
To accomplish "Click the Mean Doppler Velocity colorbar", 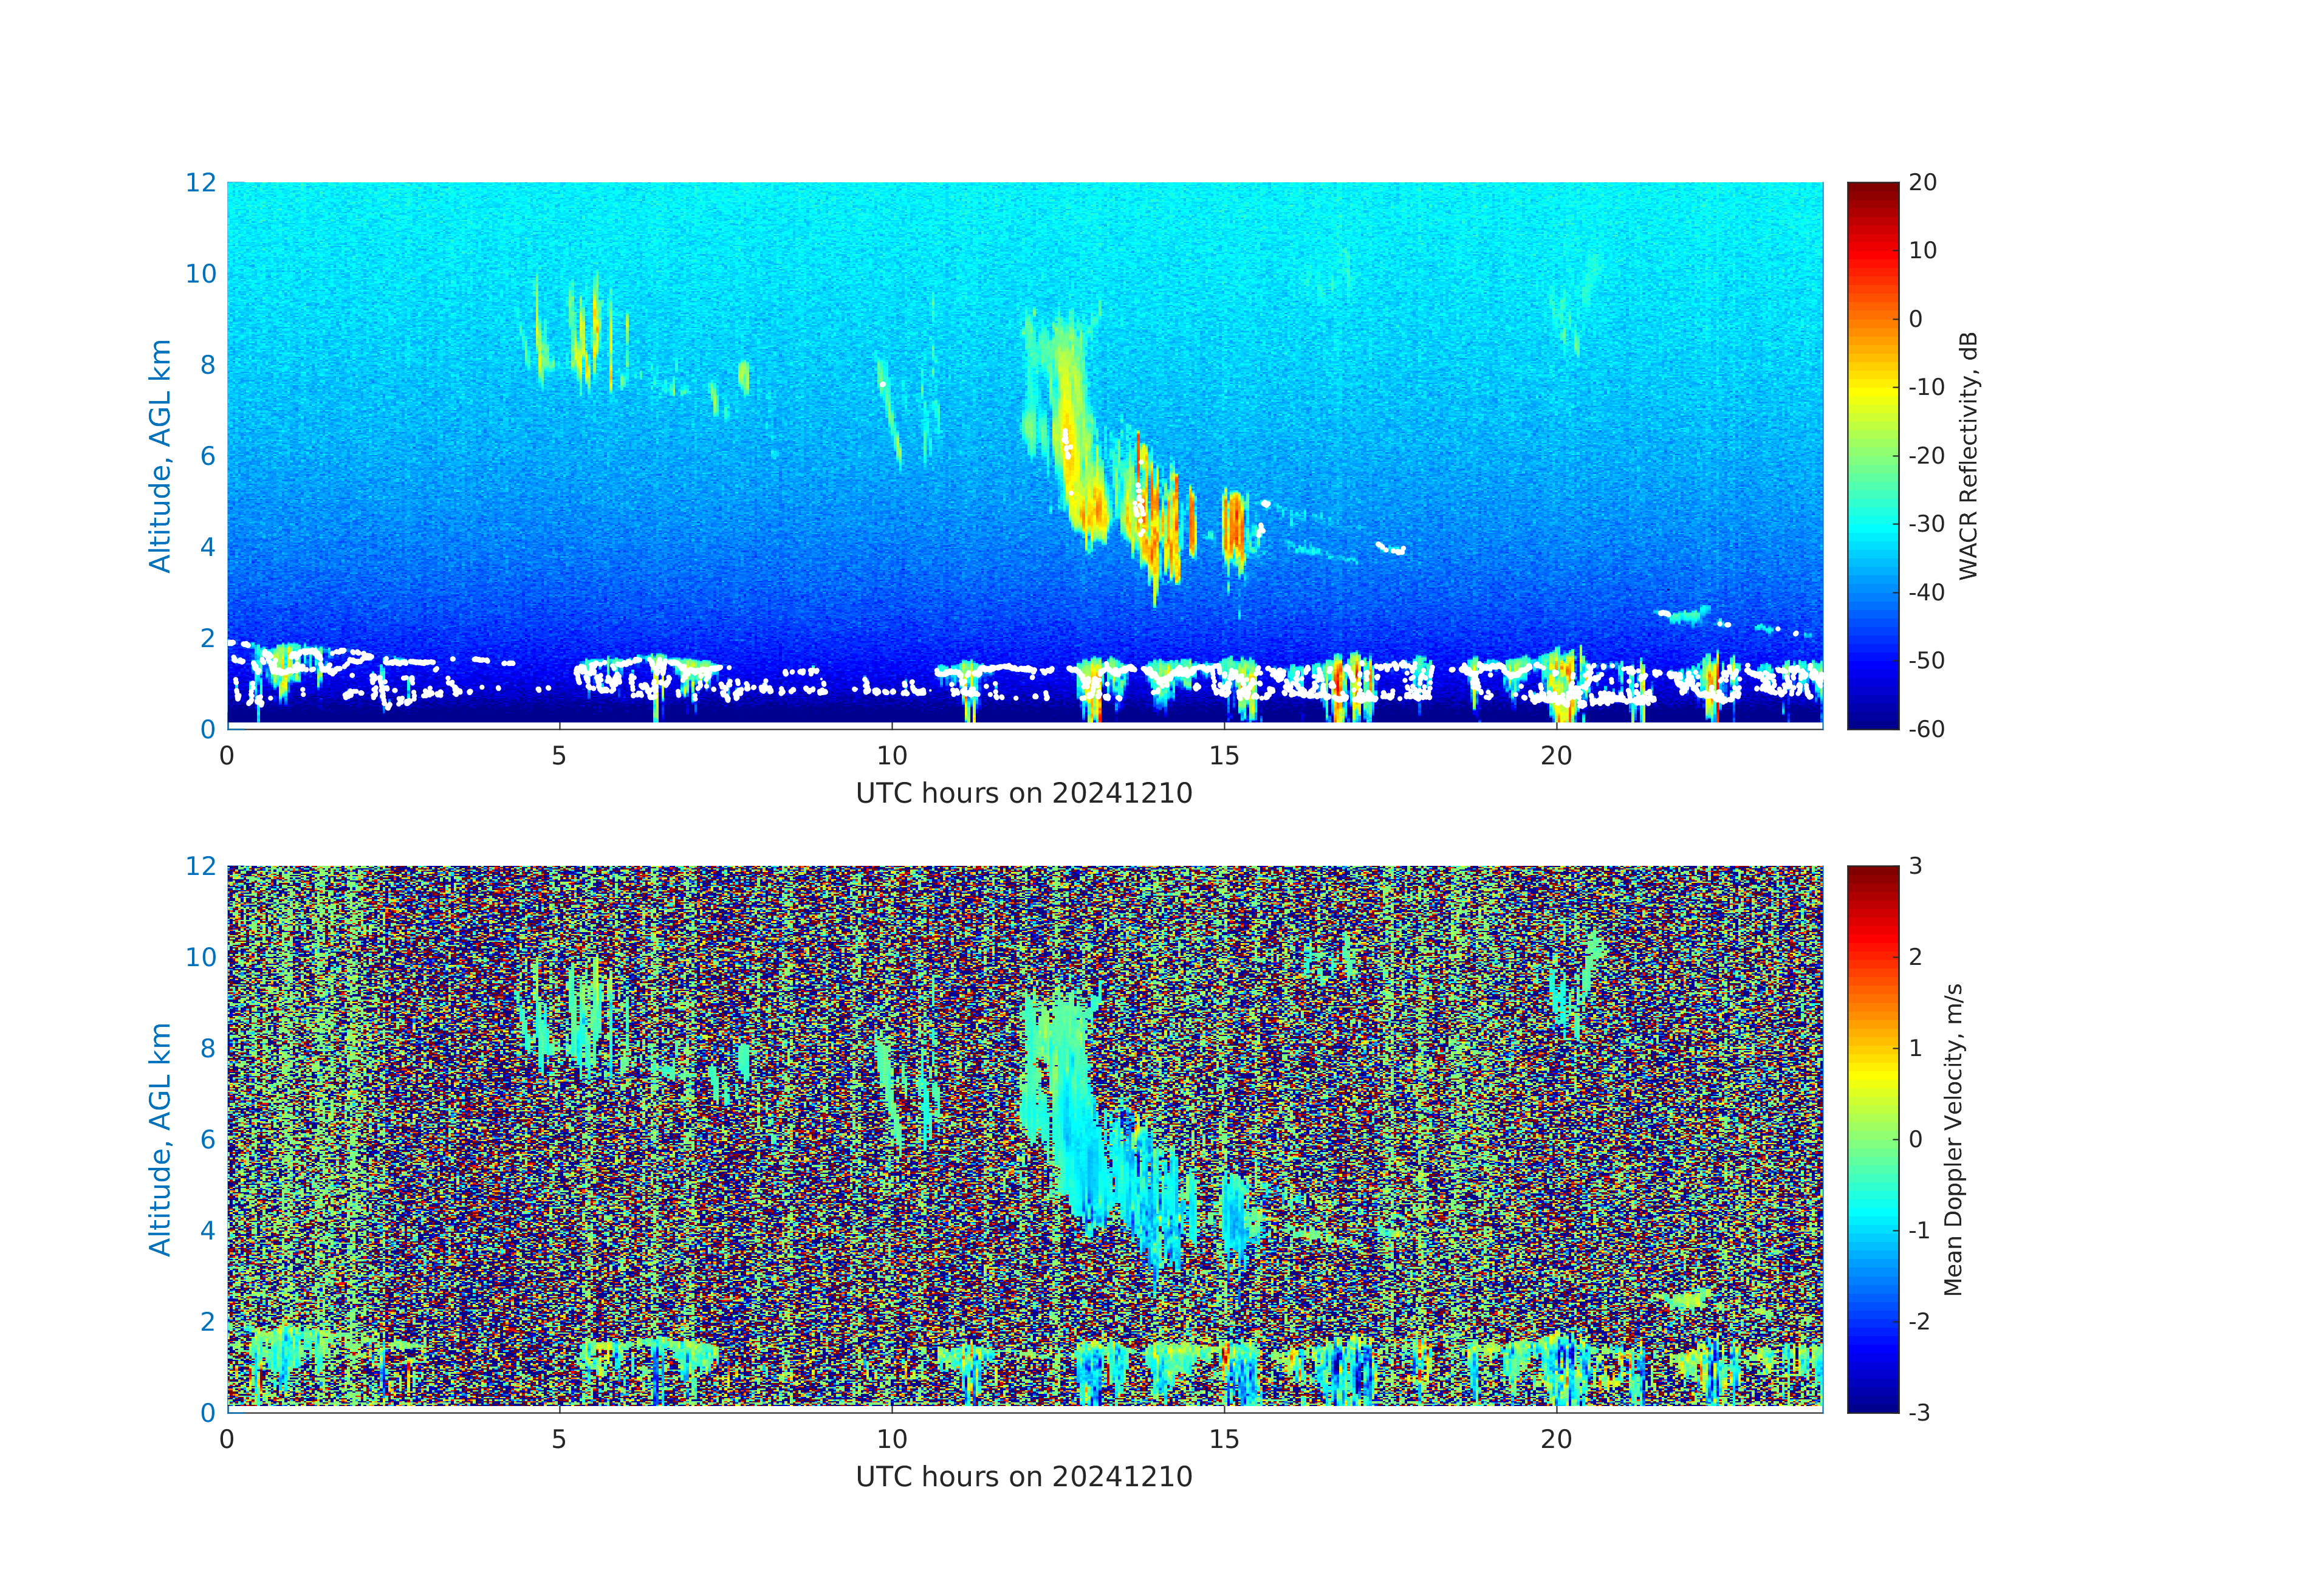I will pyautogui.click(x=1872, y=1138).
